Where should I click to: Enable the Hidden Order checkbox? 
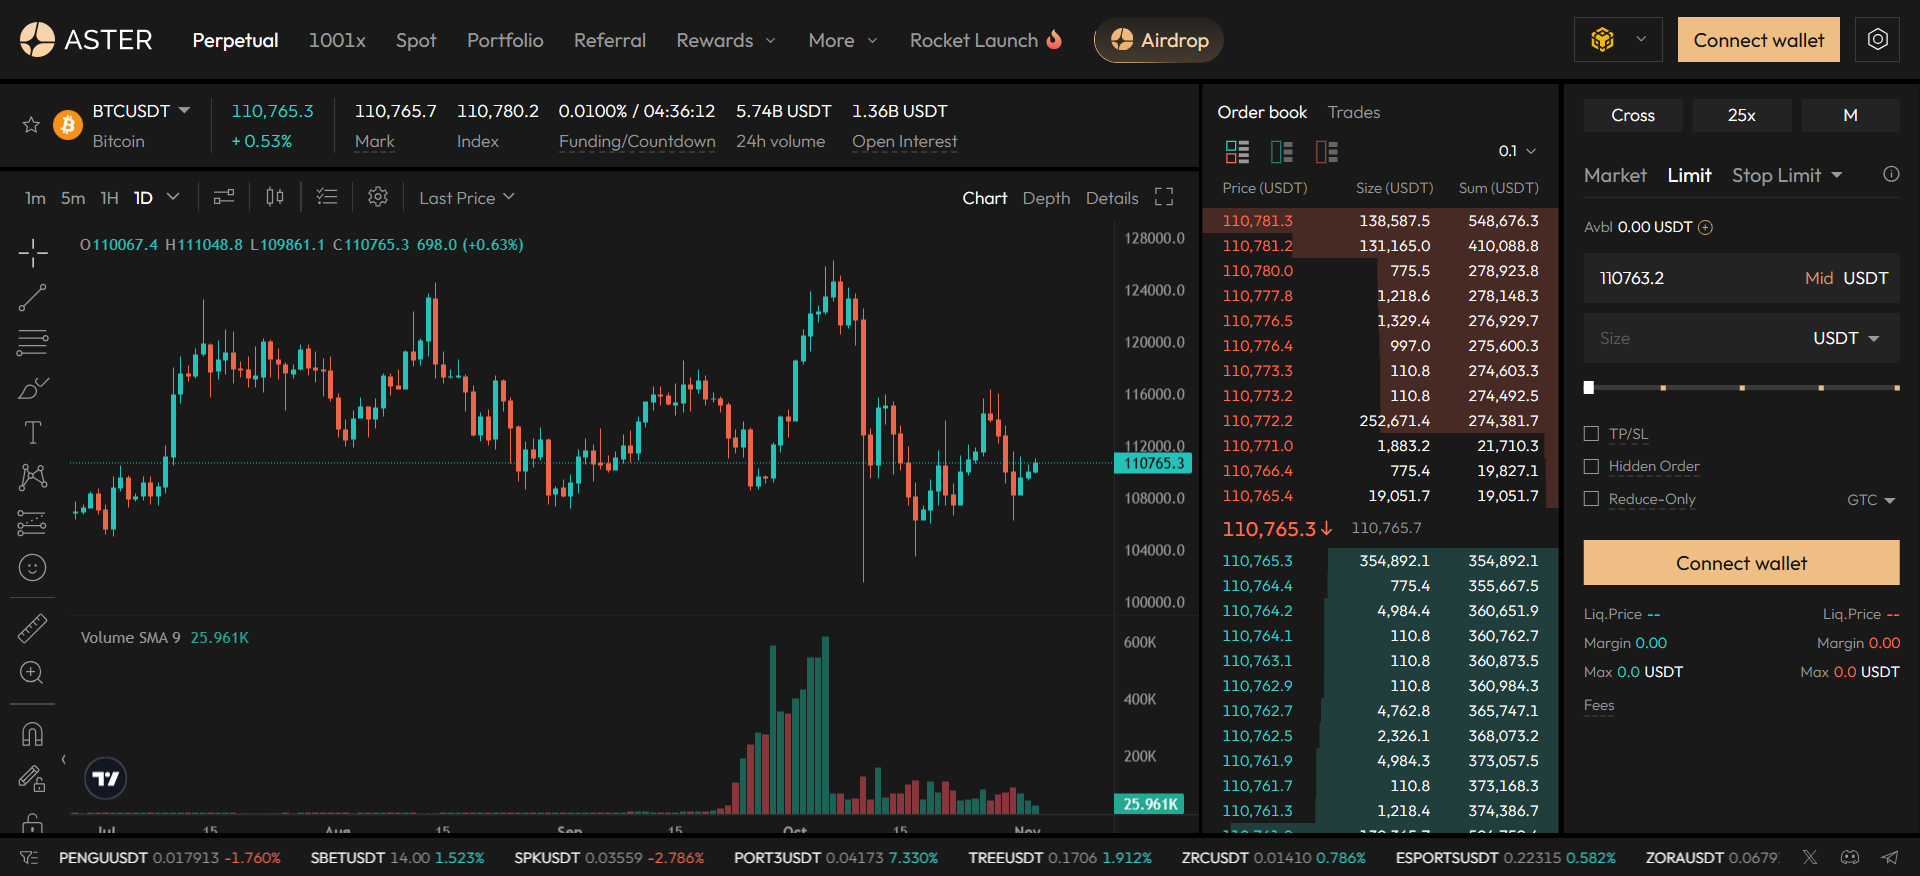click(1592, 466)
